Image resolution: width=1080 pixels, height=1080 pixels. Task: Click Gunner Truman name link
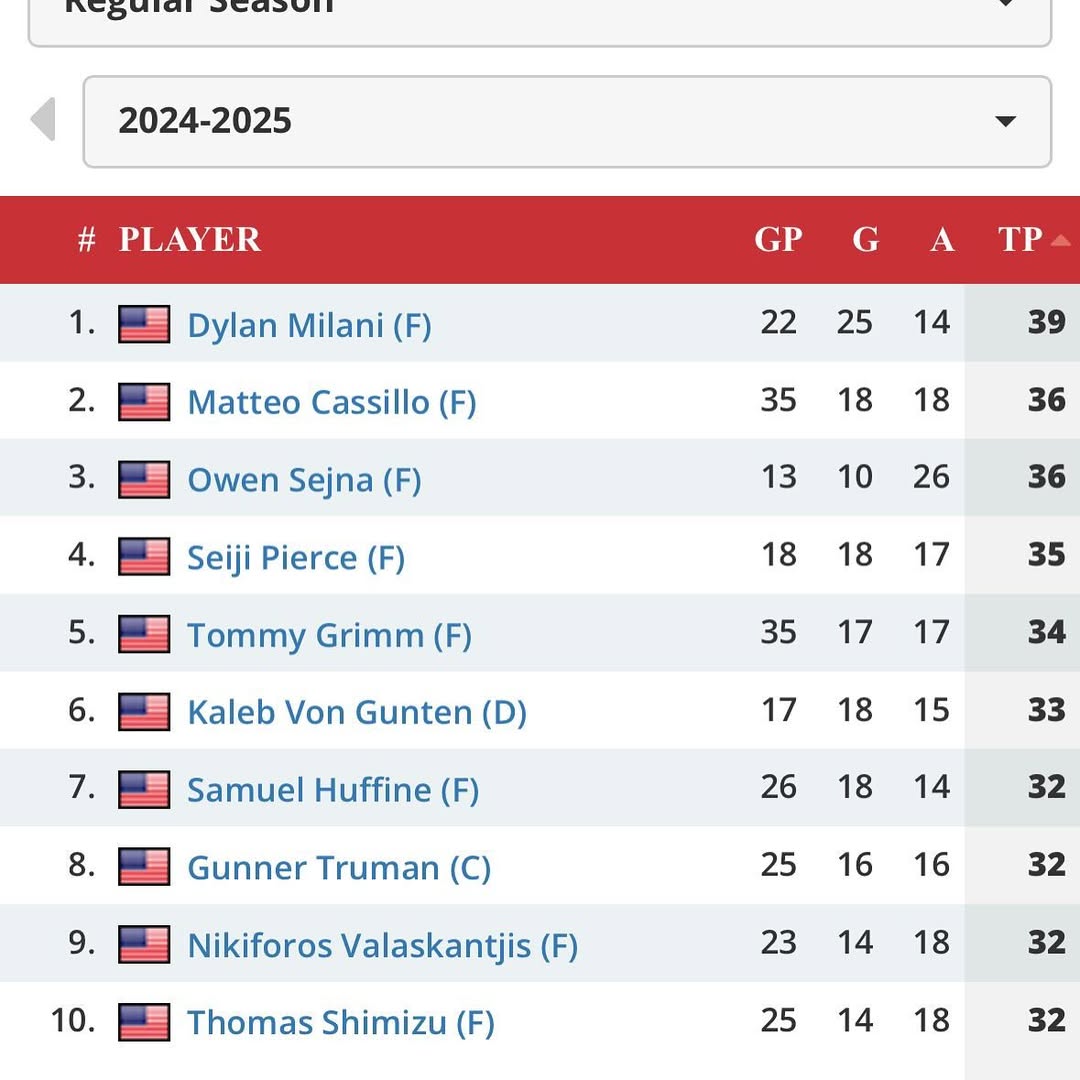coord(339,867)
